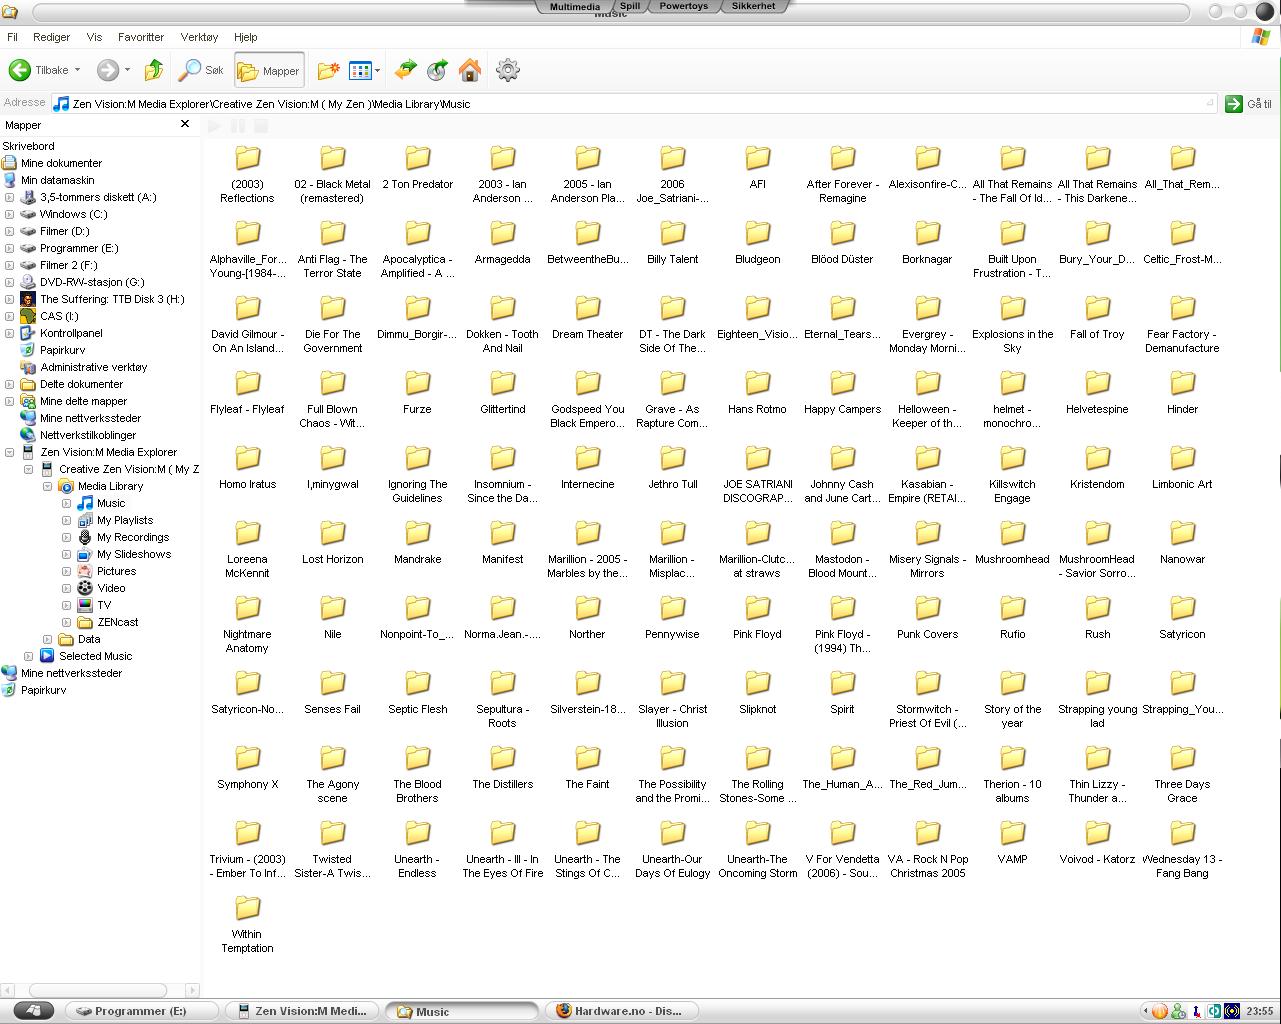Screen dimensions: 1281x1024
Task: Collapse the Zen Vision:M Media Explorer node
Action: (x=9, y=452)
